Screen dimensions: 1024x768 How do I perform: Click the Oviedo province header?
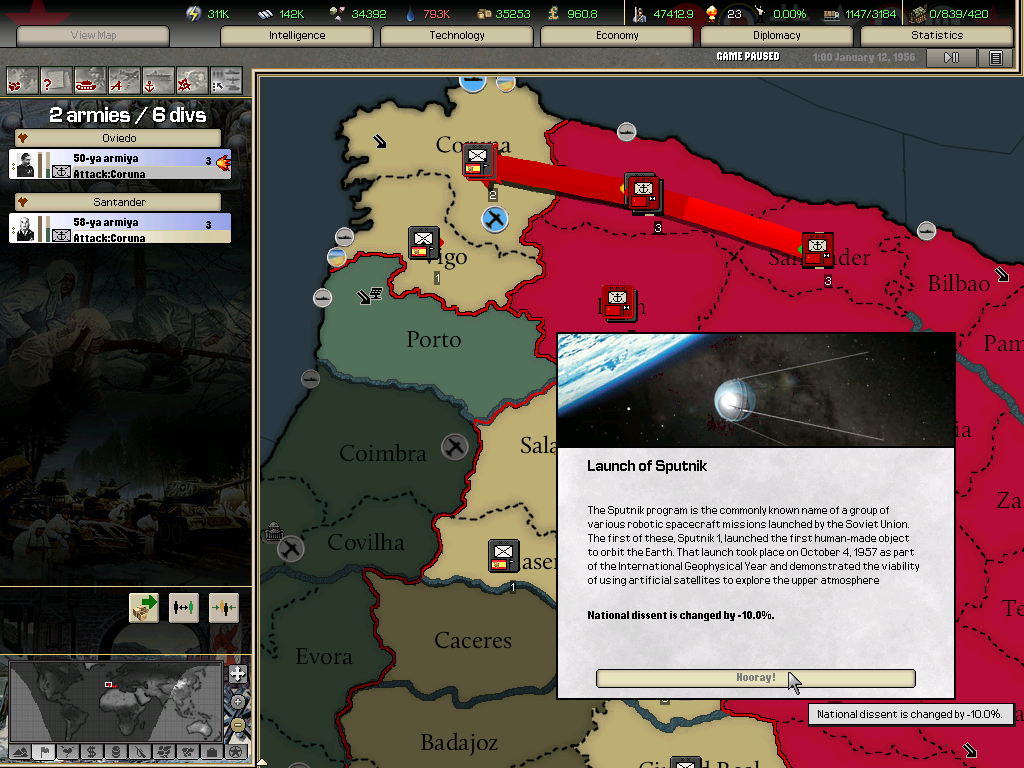pos(119,138)
